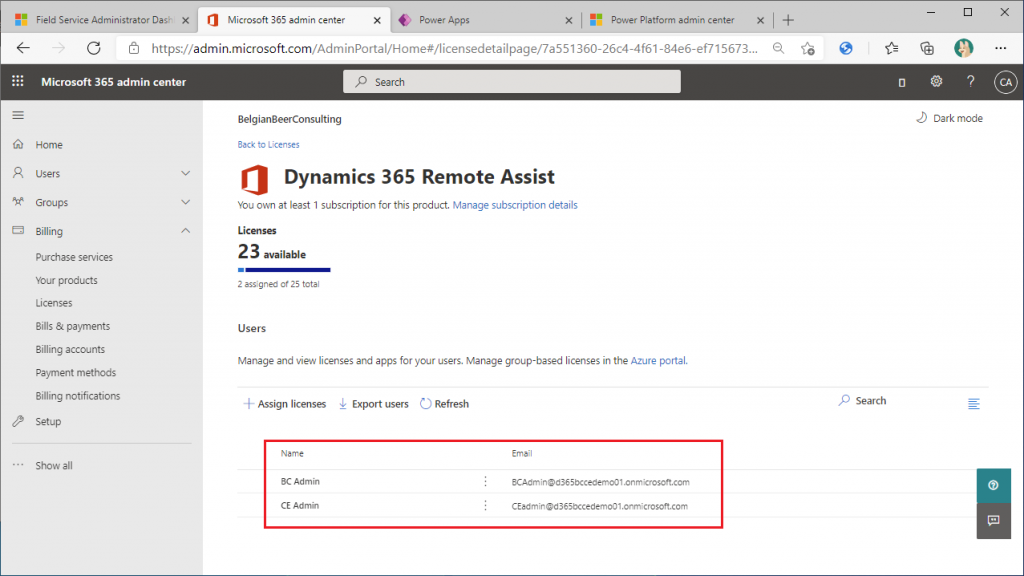1024x576 pixels.
Task: Add this page to favorites star icon
Action: tap(808, 48)
